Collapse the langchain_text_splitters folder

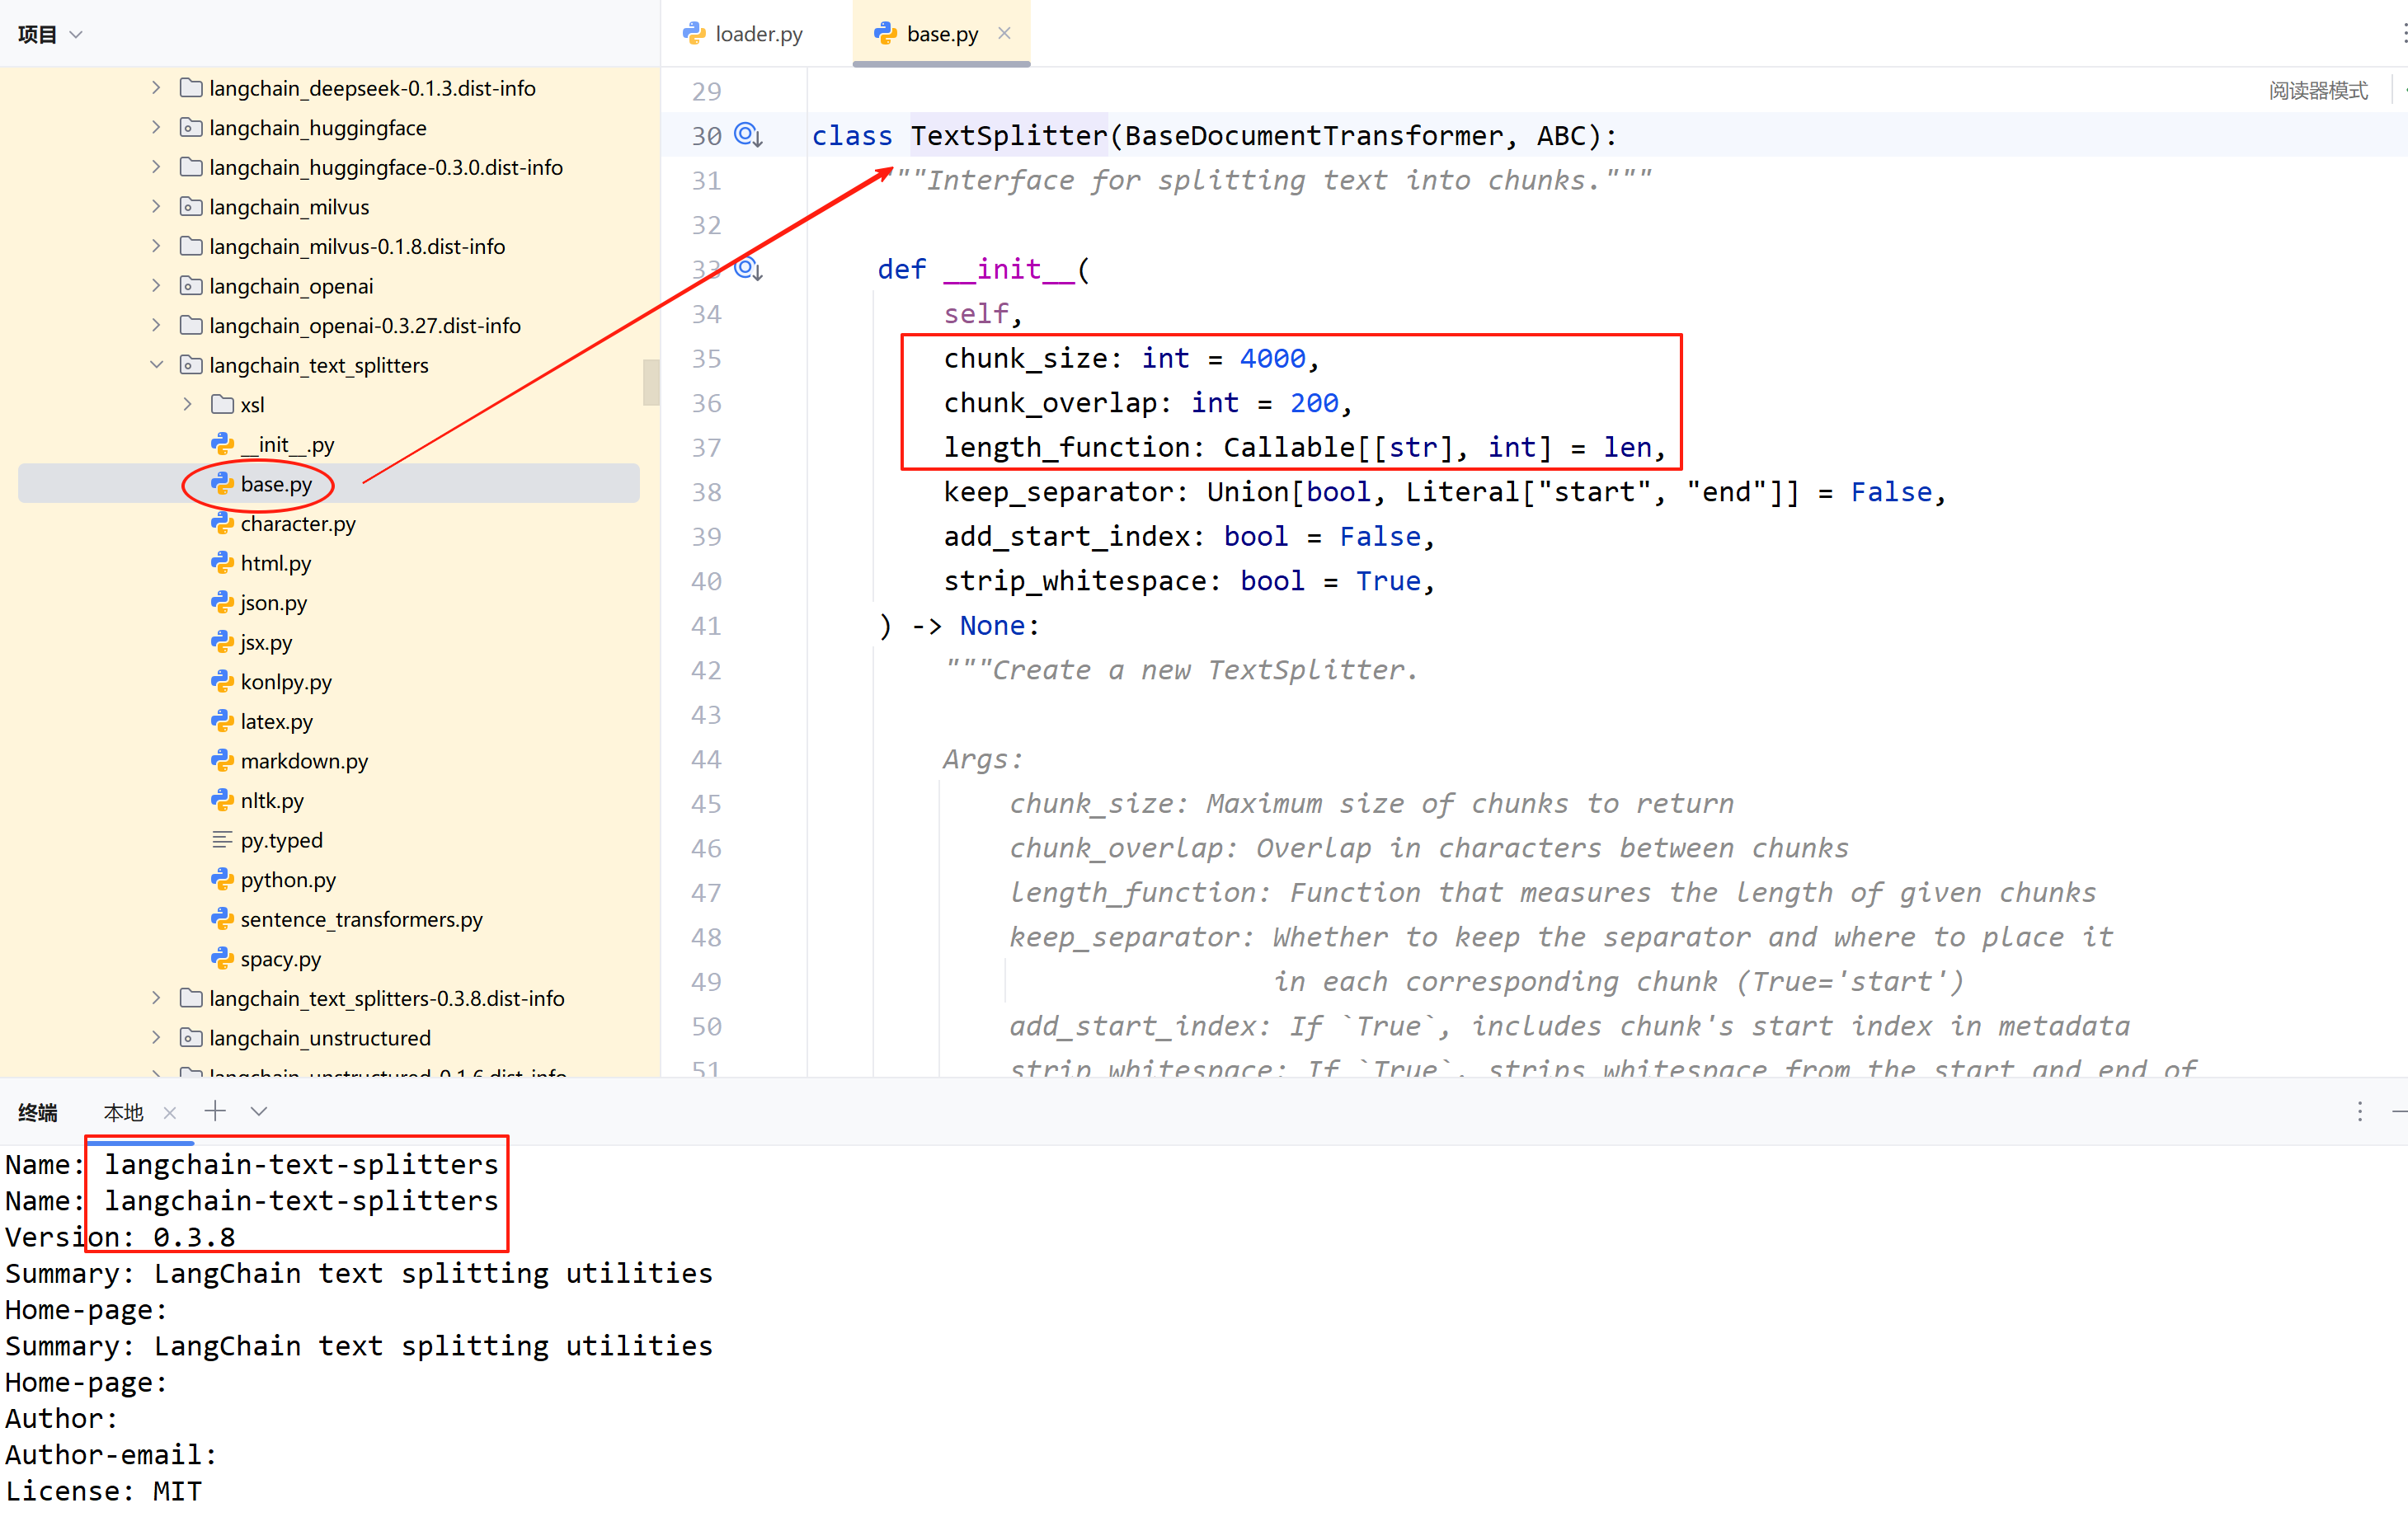point(156,365)
